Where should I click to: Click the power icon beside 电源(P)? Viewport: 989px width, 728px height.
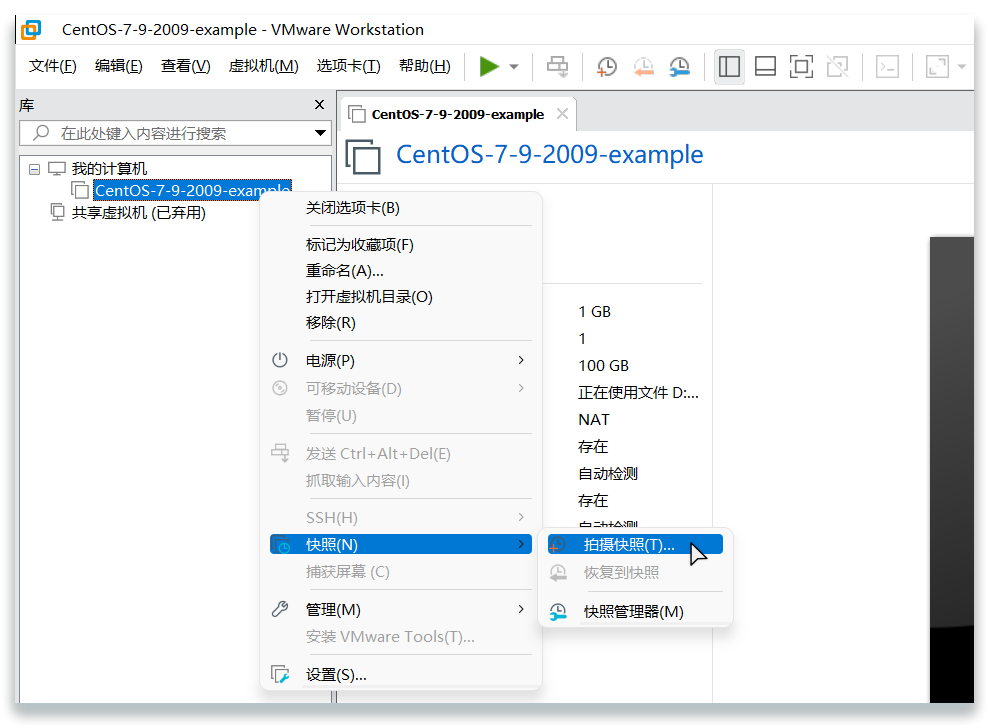280,360
